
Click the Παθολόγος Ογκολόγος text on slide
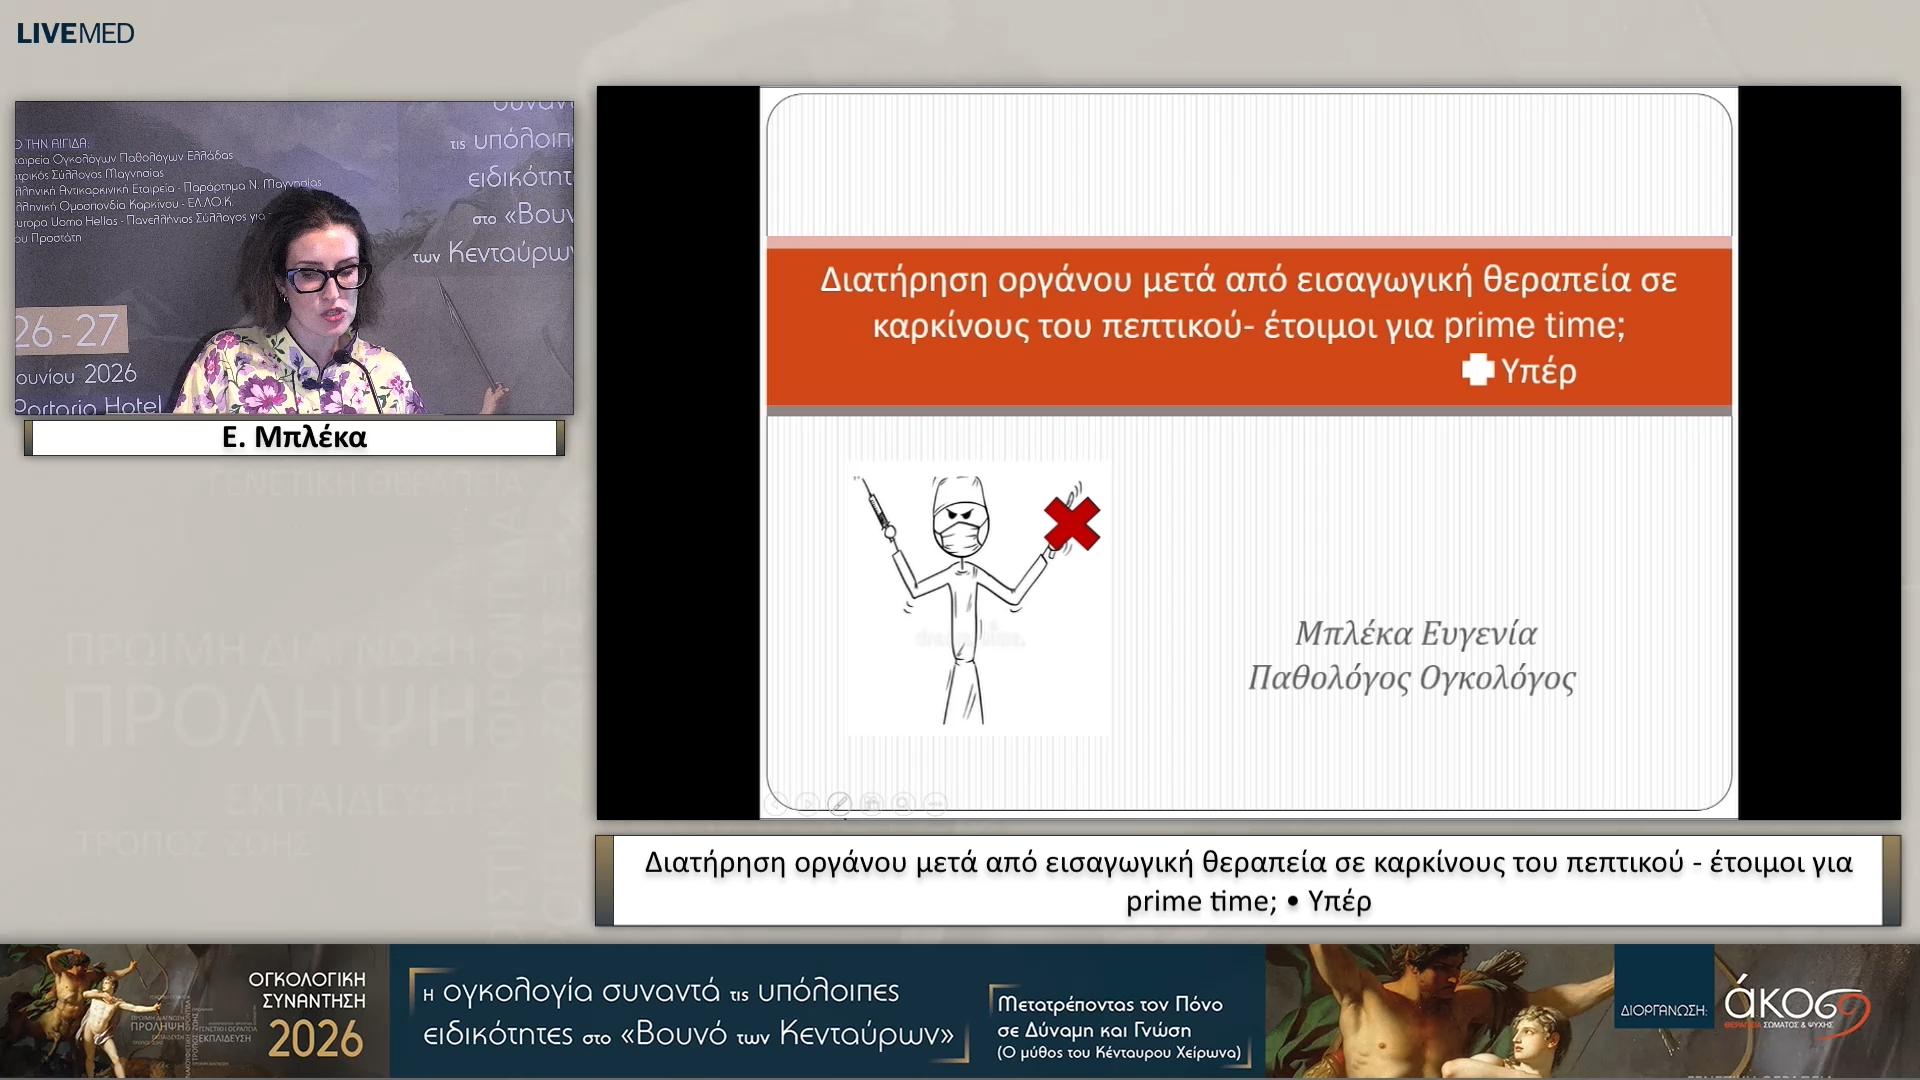point(1412,679)
